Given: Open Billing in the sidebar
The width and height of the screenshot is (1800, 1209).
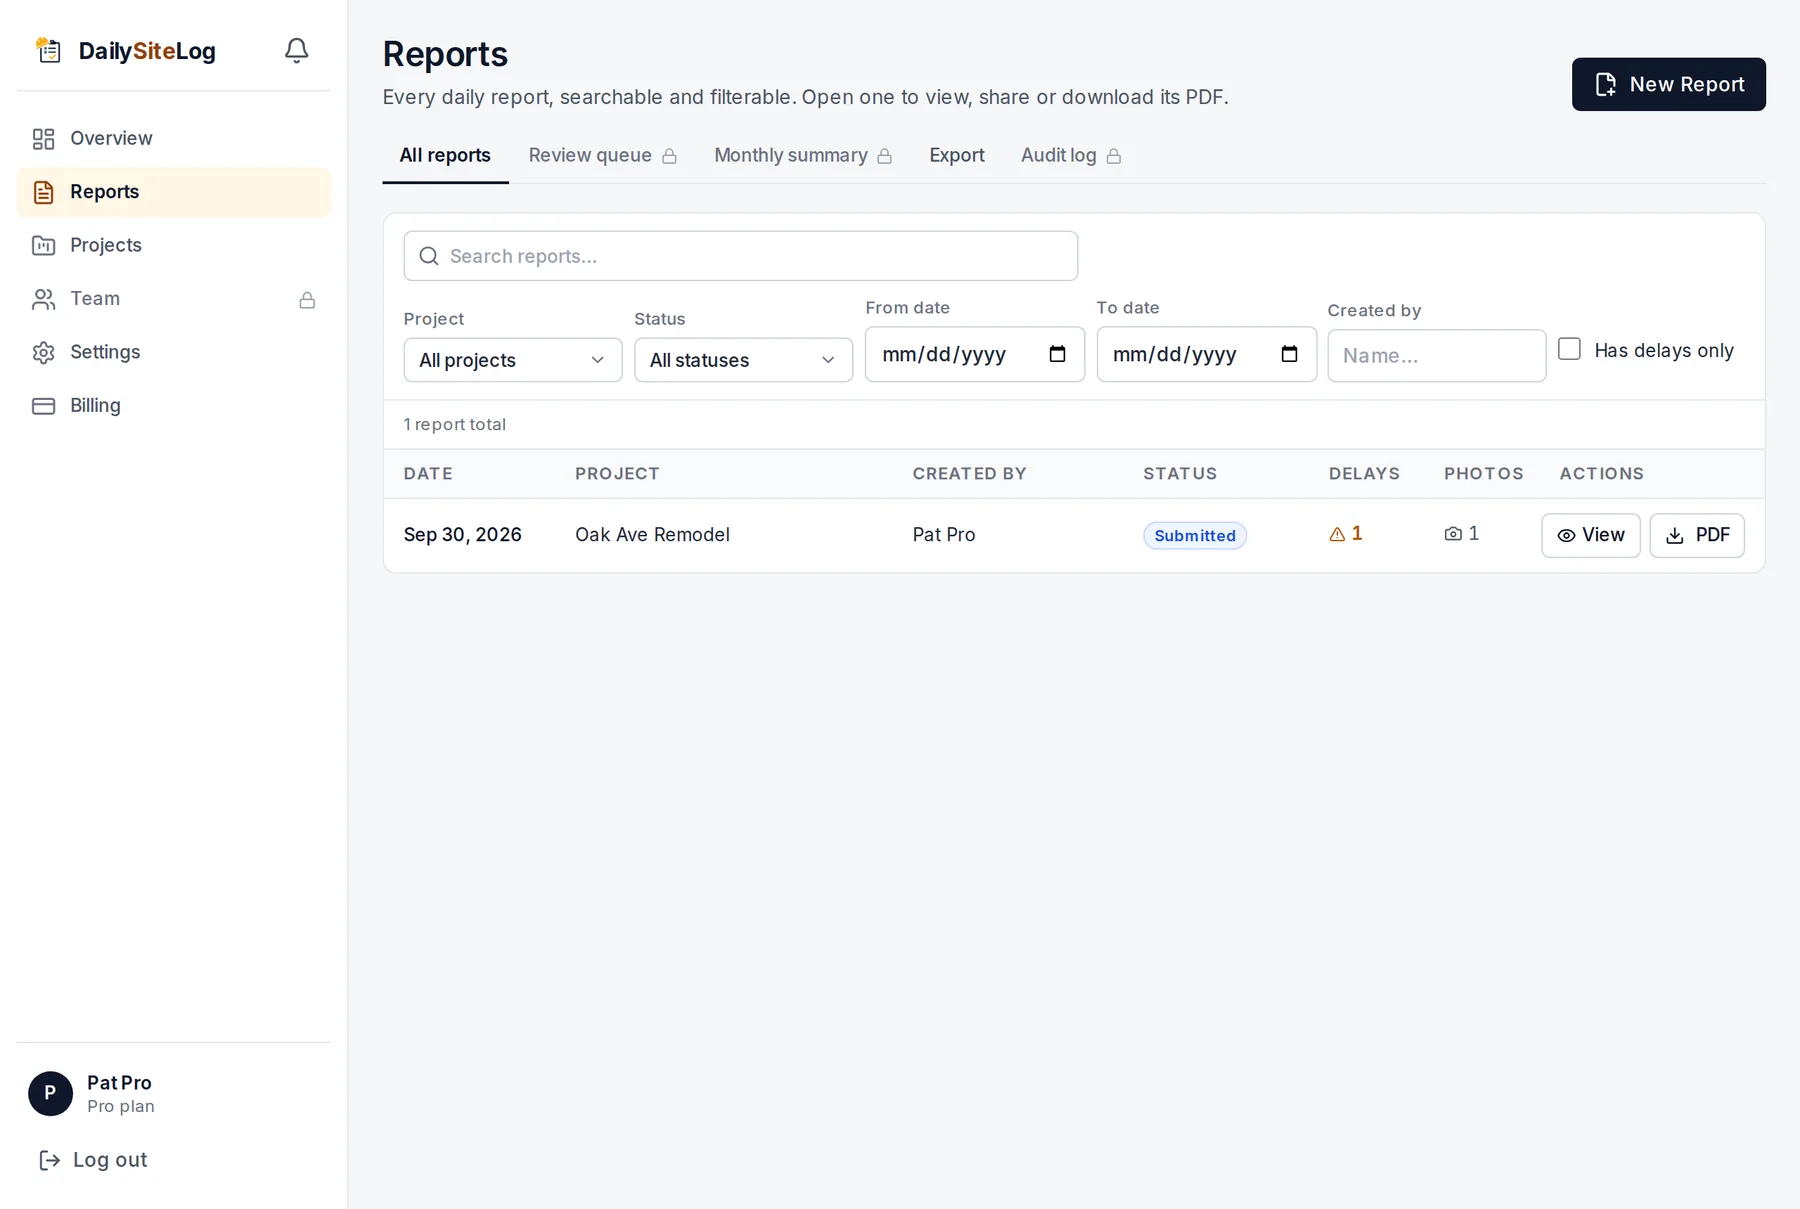Looking at the screenshot, I should 173,406.
